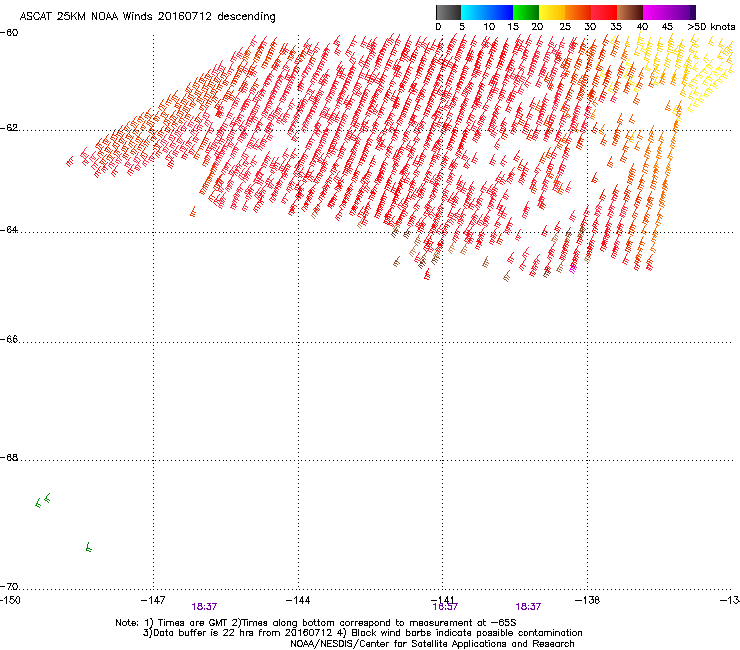Choose the brown 35-40 knots color segment
Screen dimensions: 740x650
[630, 12]
